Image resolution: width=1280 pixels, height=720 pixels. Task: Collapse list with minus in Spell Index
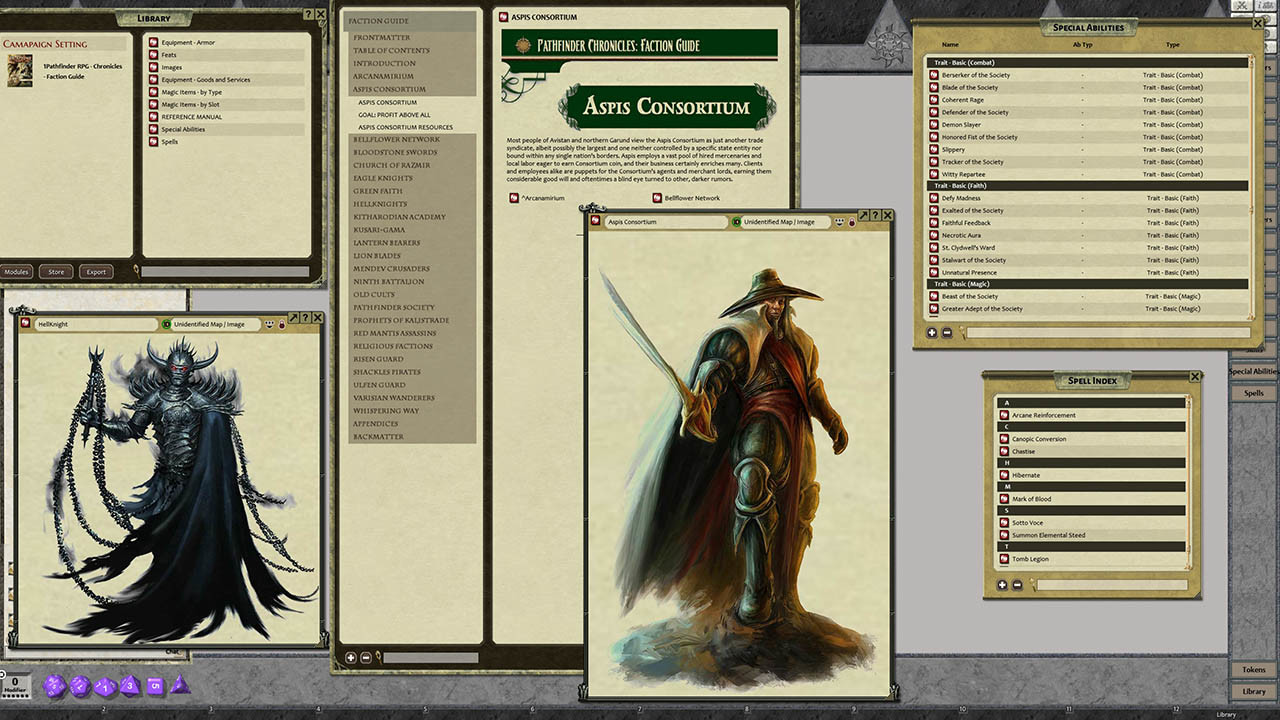1017,585
